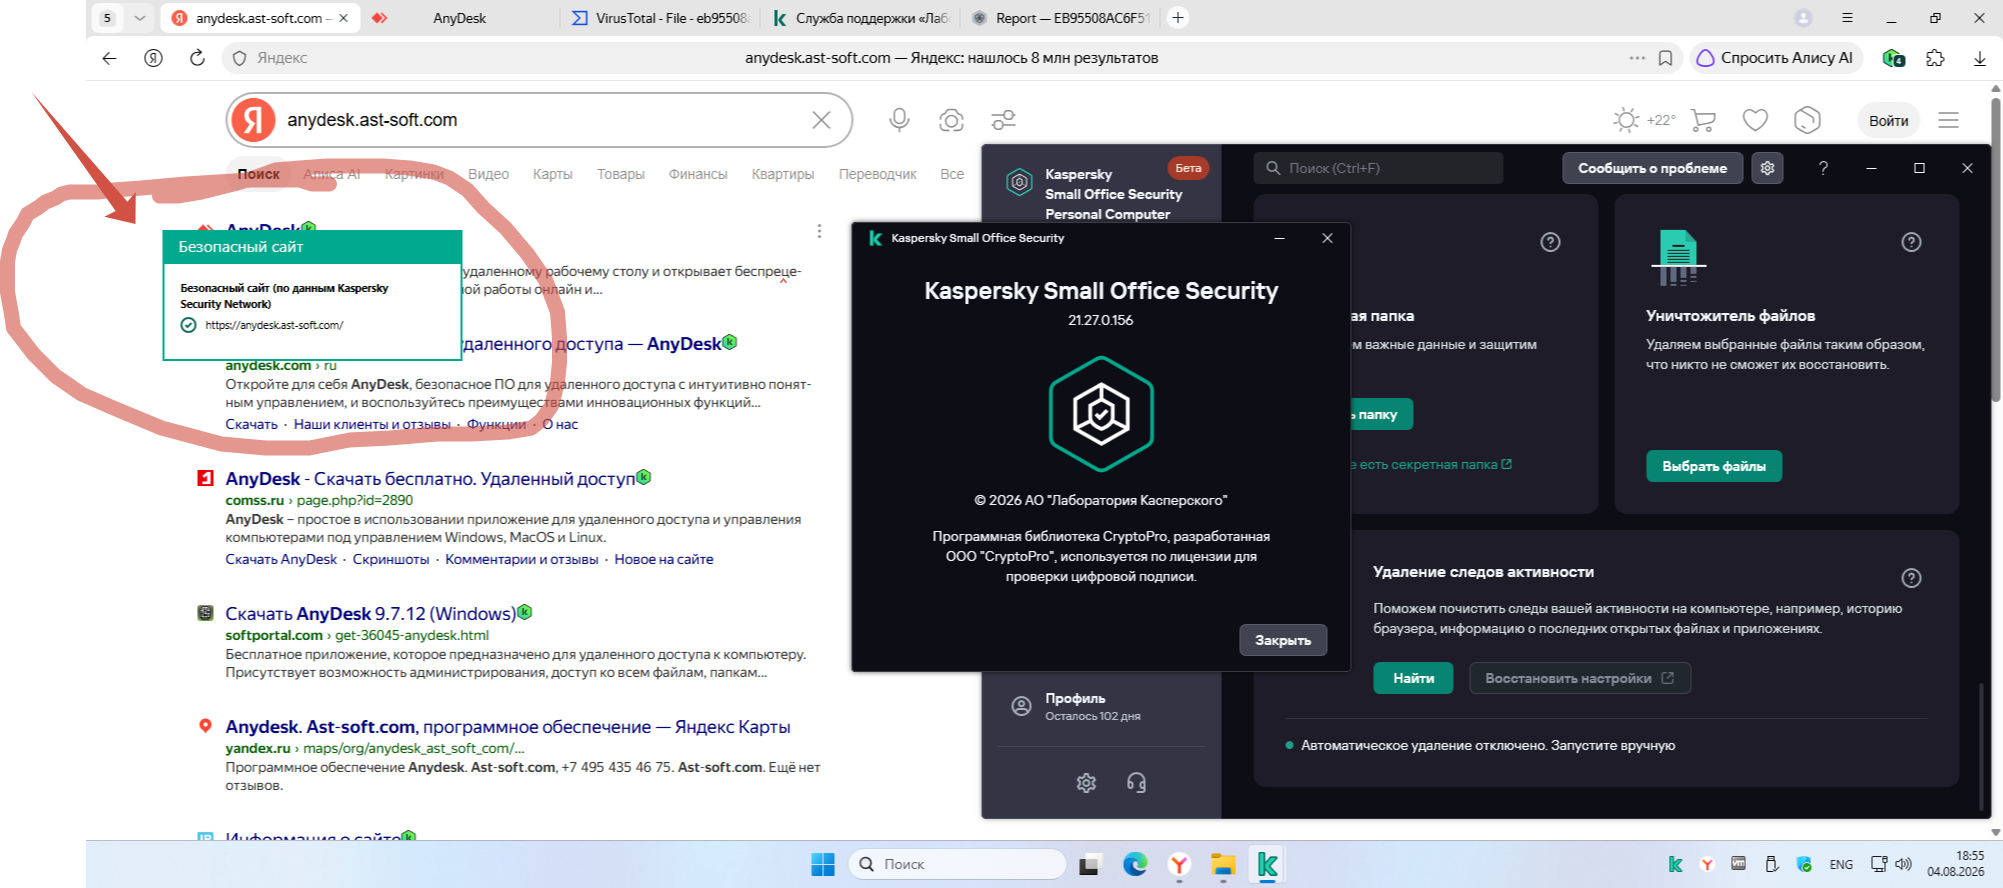Viewport: 2003px width, 888px height.
Task: Click the shield site-protection icon in address bar
Action: [x=239, y=58]
